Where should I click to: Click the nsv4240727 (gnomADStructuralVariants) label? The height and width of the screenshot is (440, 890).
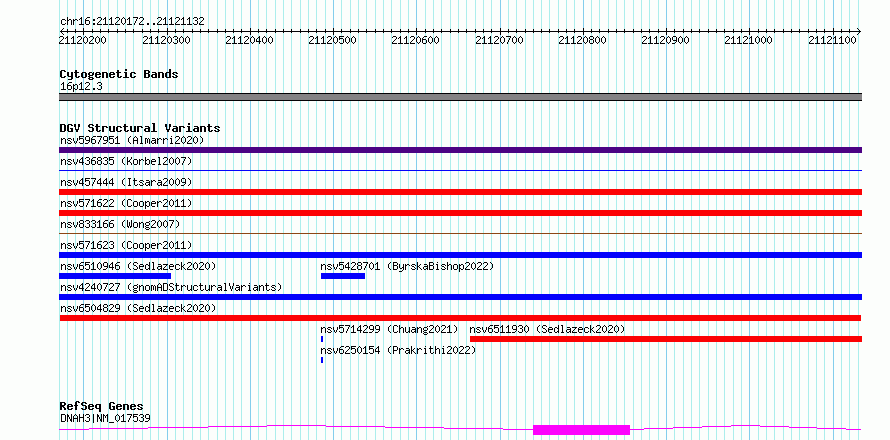(171, 287)
